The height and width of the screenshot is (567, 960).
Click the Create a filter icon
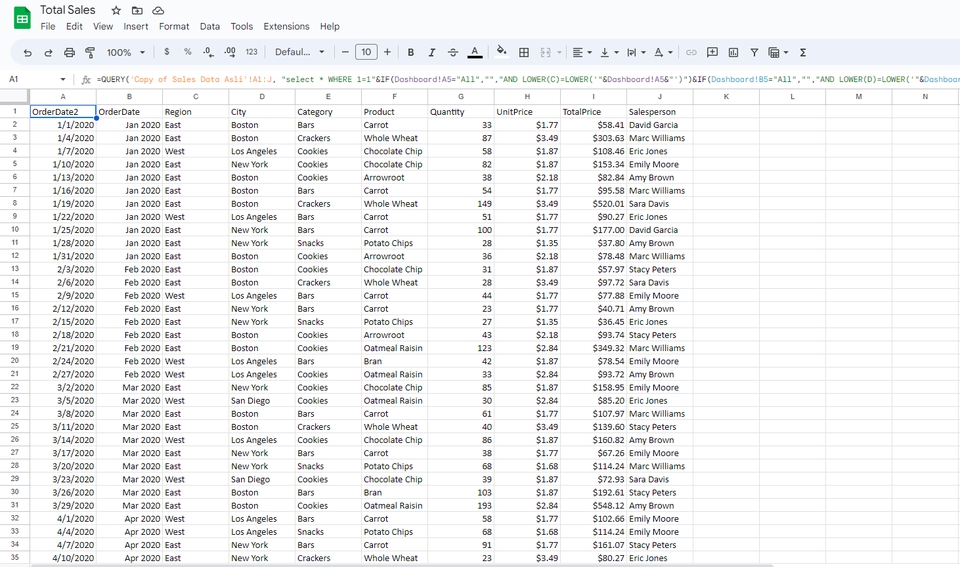754,53
